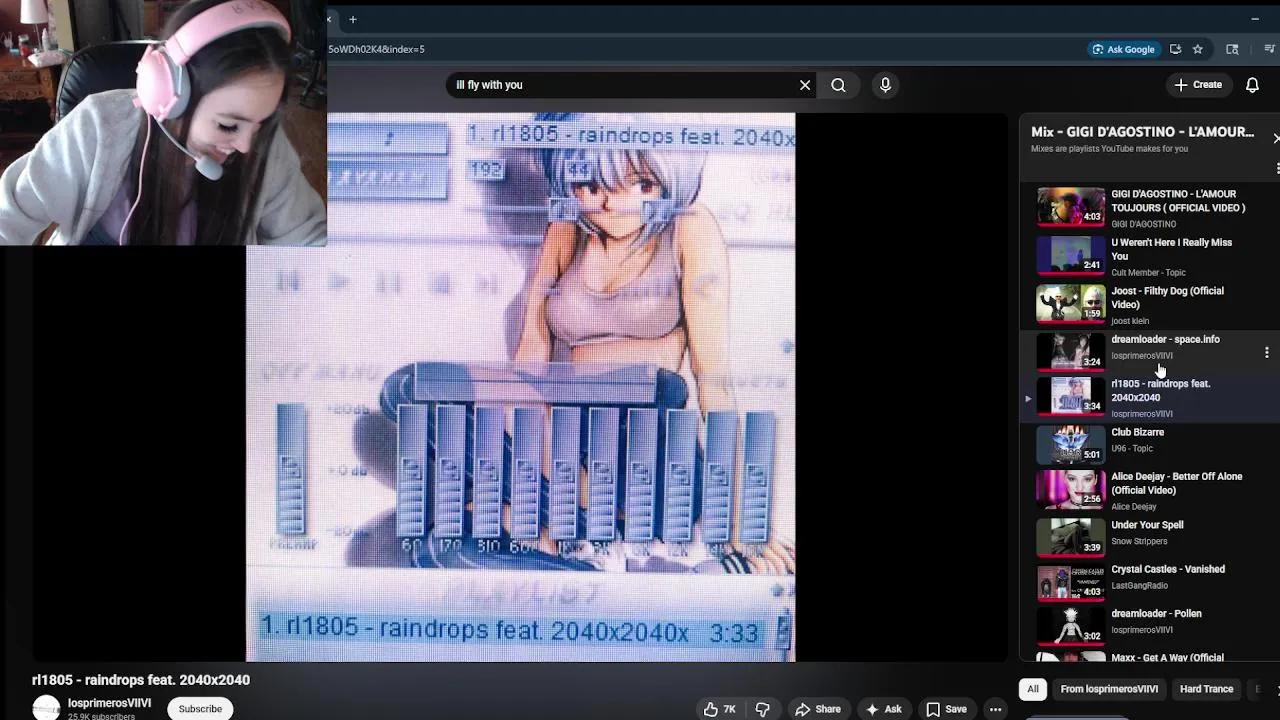Screen dimensions: 1280x720
Task: Select the Hard Trance chip
Action: tap(1206, 689)
